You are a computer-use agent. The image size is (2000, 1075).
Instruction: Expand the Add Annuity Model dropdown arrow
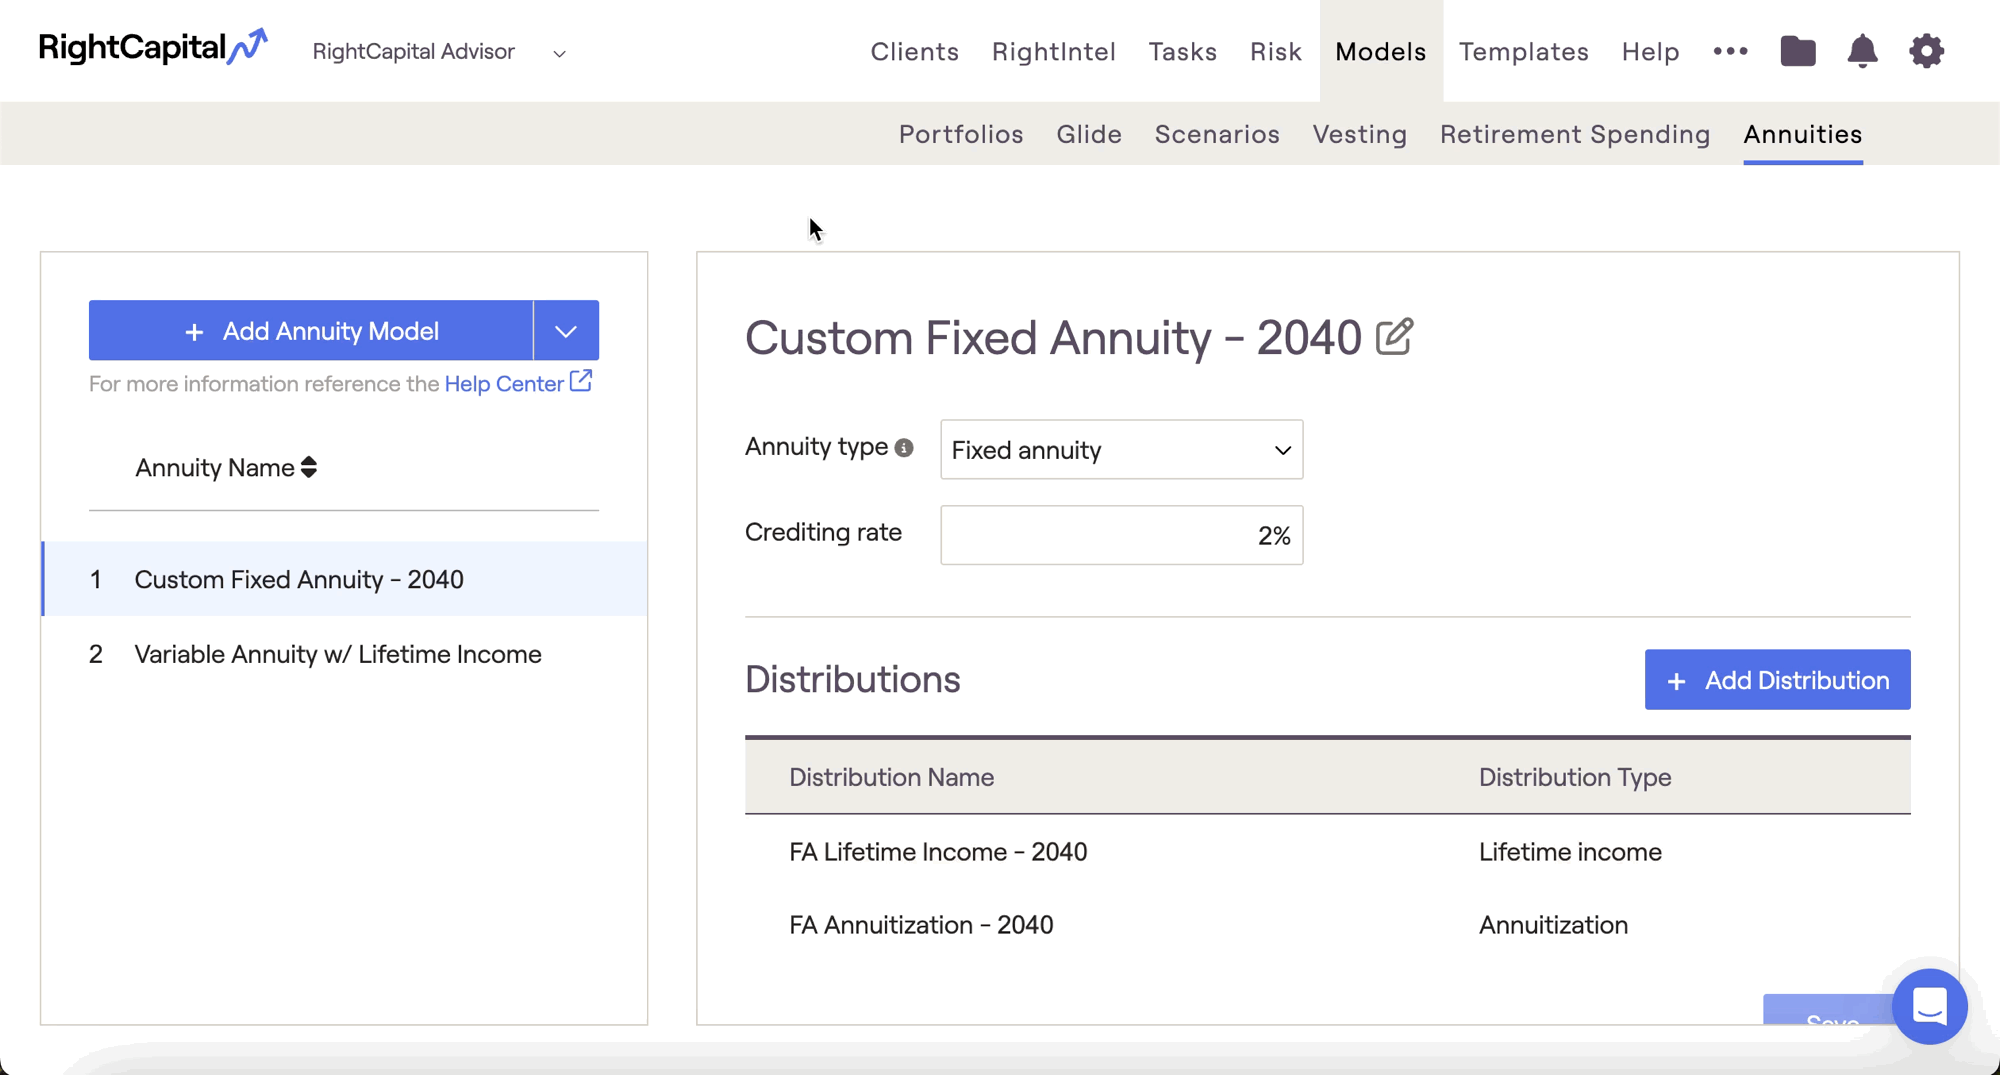point(566,331)
